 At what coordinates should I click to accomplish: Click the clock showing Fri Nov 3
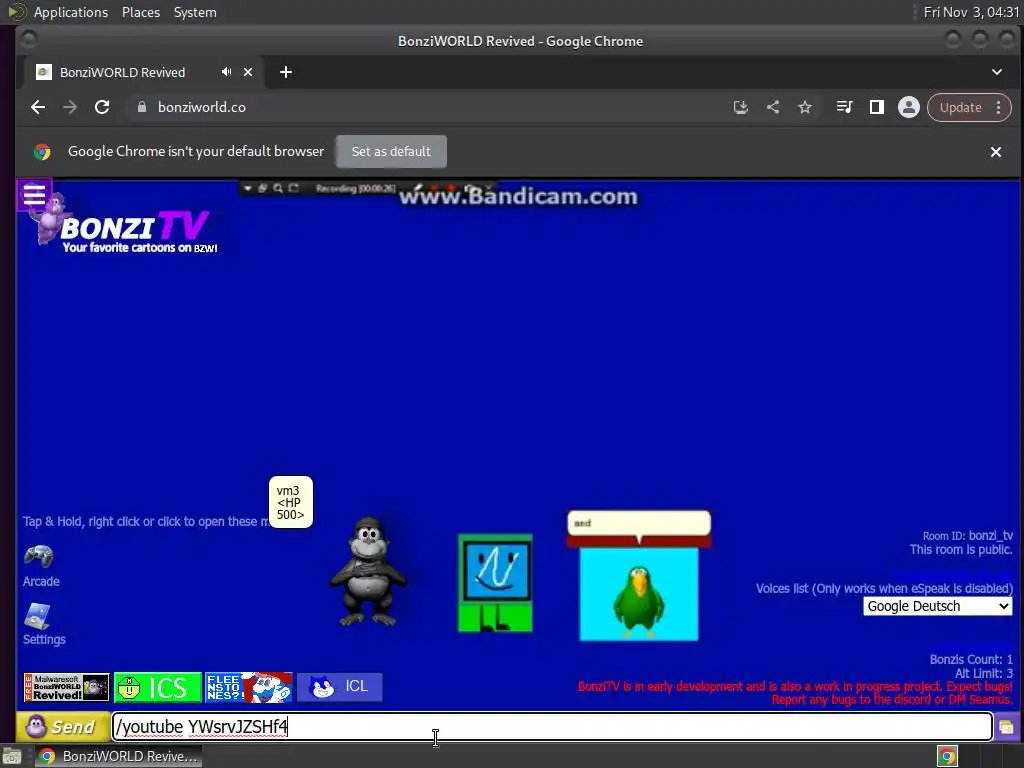coord(971,12)
